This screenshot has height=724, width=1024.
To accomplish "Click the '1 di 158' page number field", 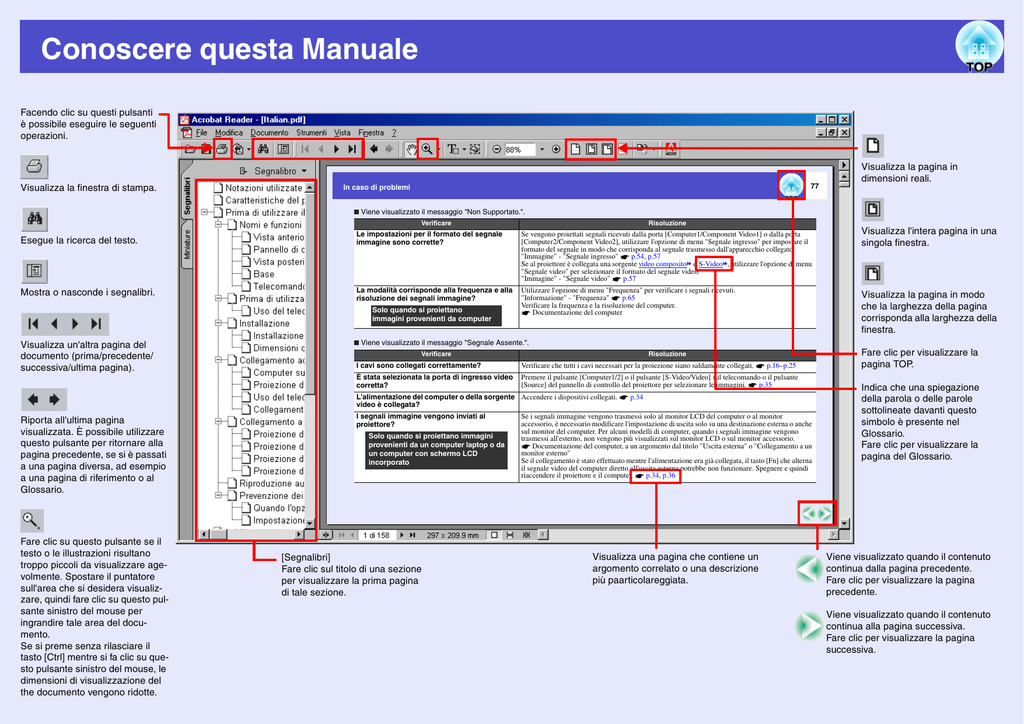I will [x=377, y=535].
